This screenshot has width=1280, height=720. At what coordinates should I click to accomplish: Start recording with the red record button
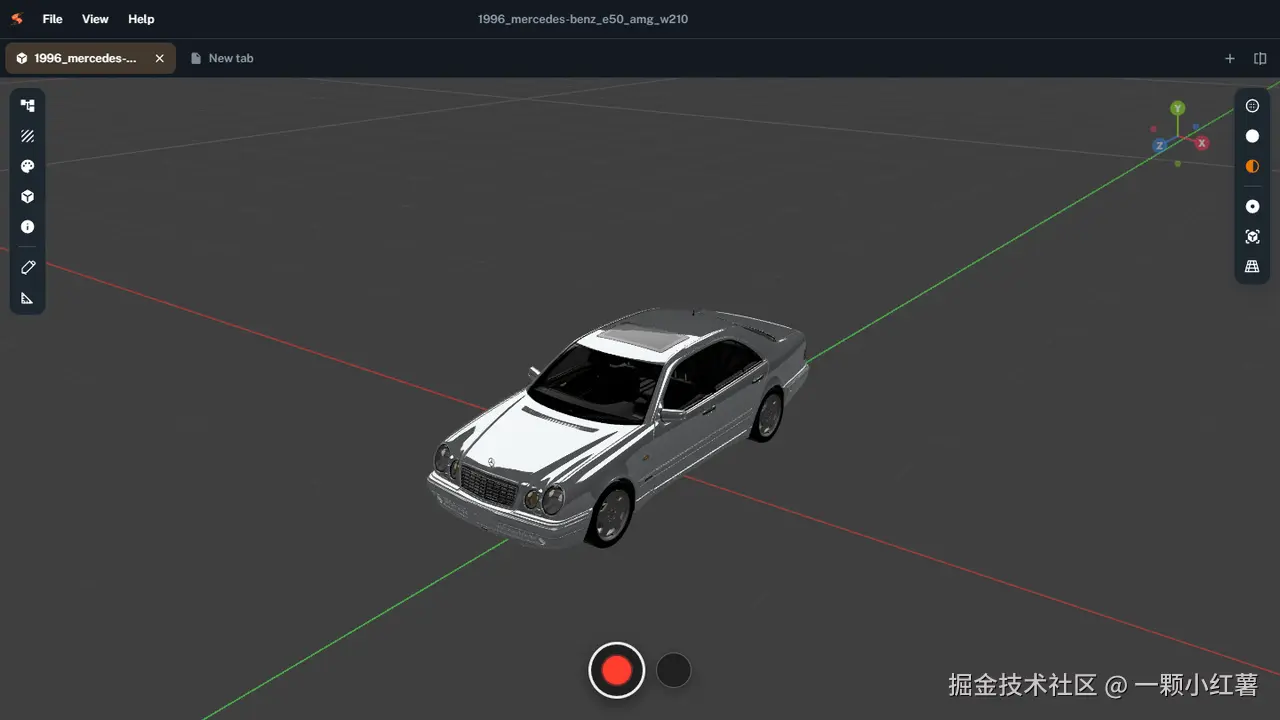[x=617, y=670]
